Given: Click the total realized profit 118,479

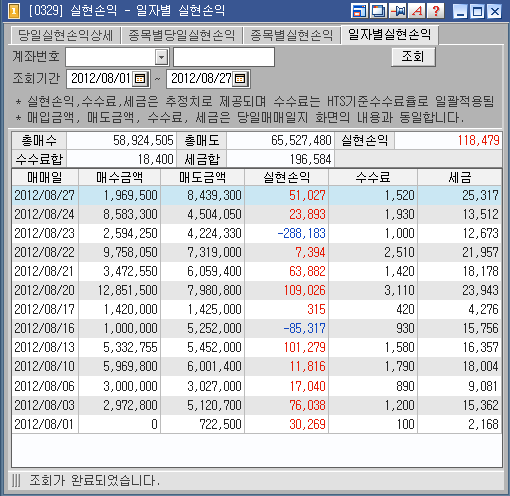Looking at the screenshot, I should point(479,140).
